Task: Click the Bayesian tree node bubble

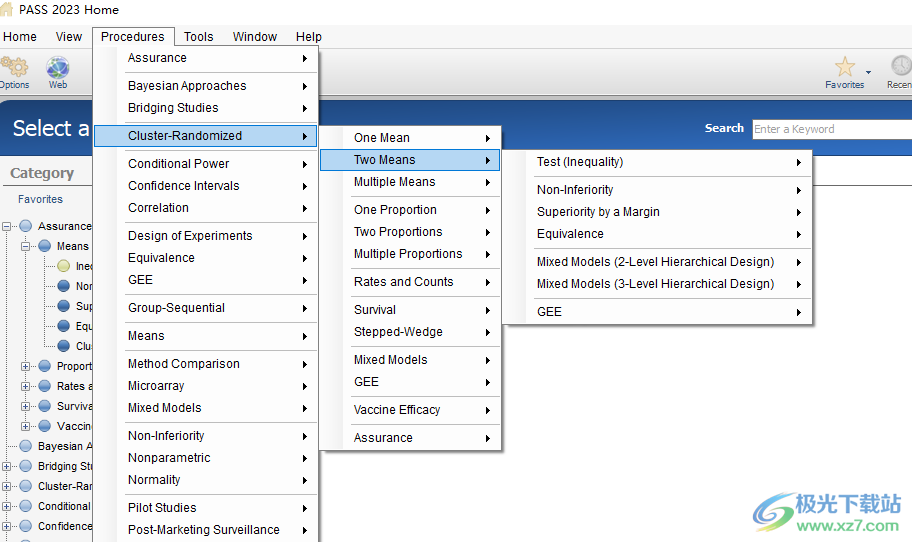Action: click(26, 446)
